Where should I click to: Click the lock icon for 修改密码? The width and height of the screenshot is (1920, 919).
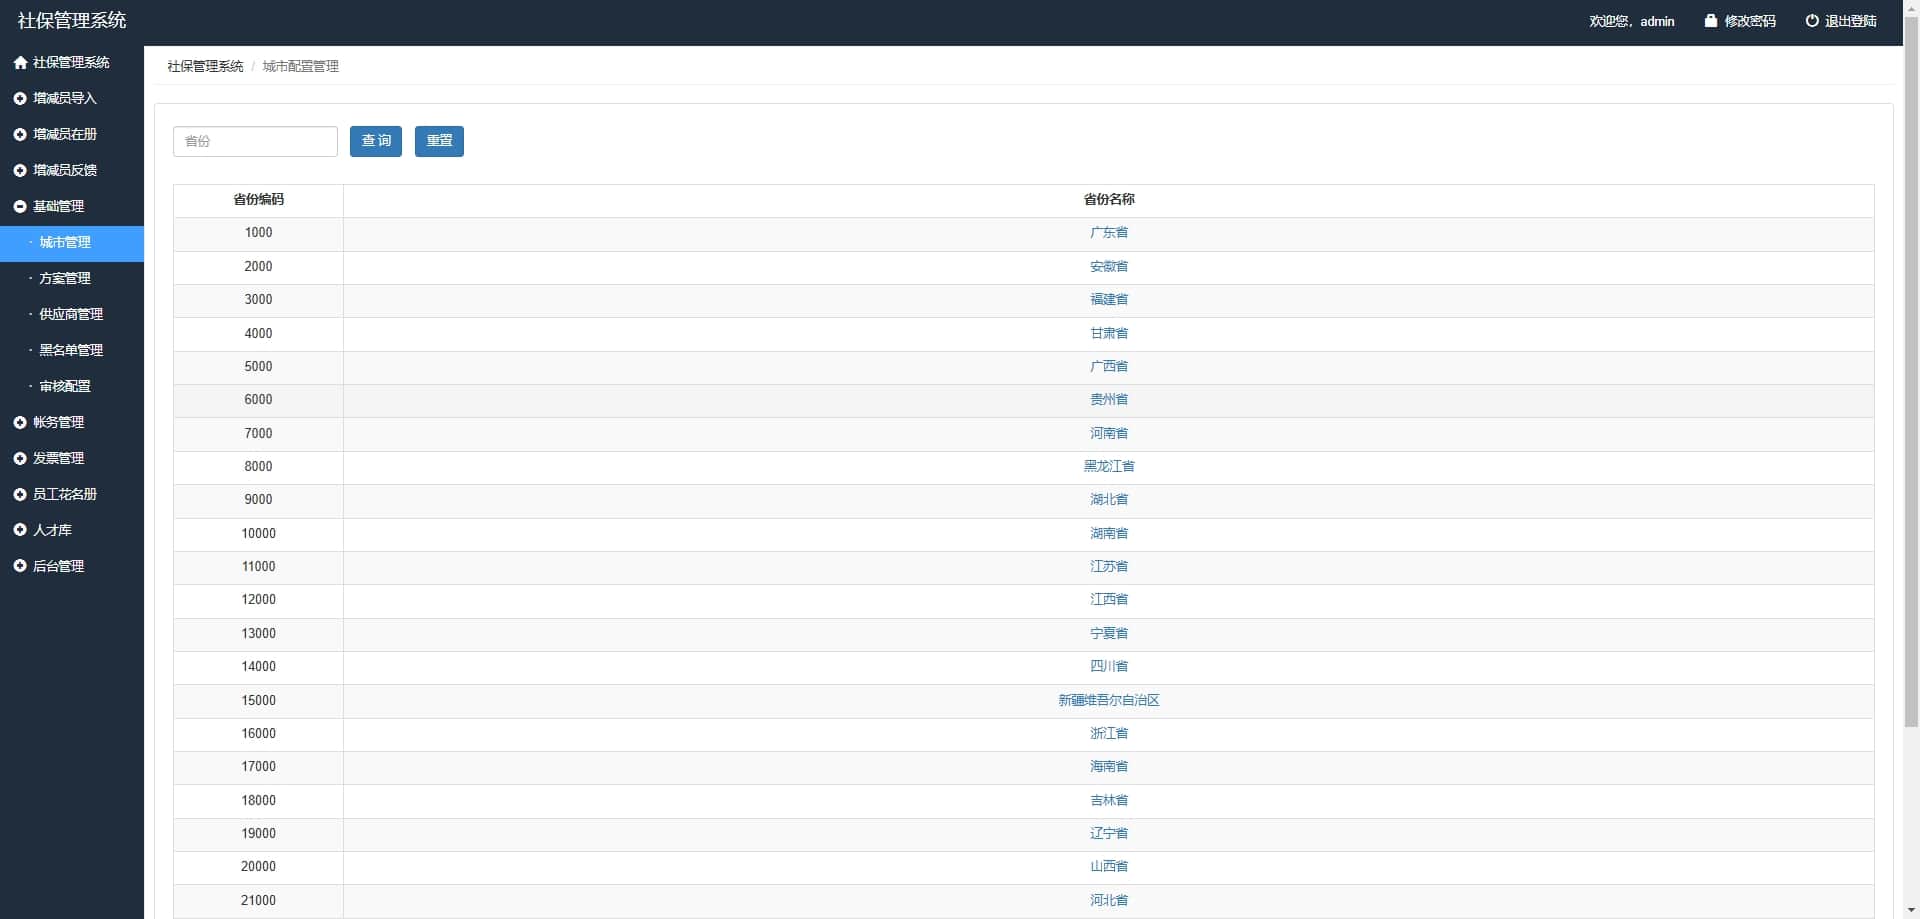click(x=1711, y=20)
